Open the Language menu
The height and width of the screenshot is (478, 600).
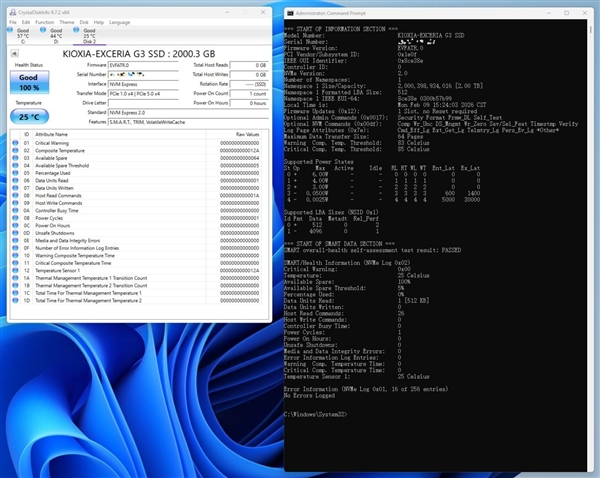point(119,20)
